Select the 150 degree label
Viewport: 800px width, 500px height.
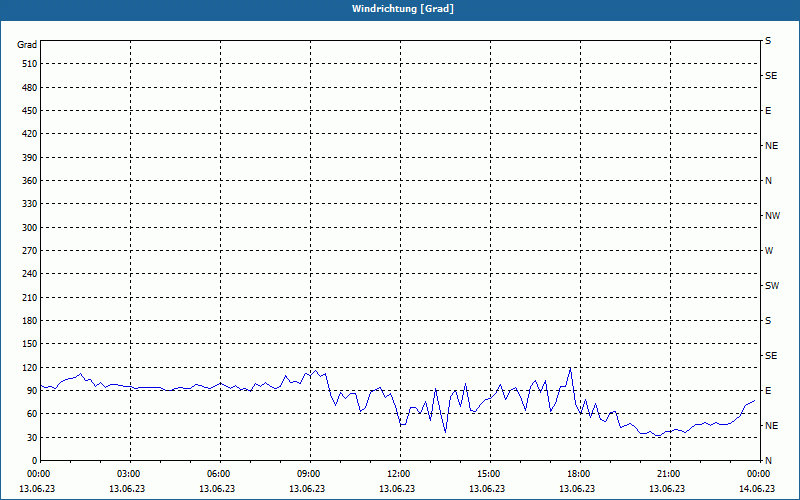[30, 344]
